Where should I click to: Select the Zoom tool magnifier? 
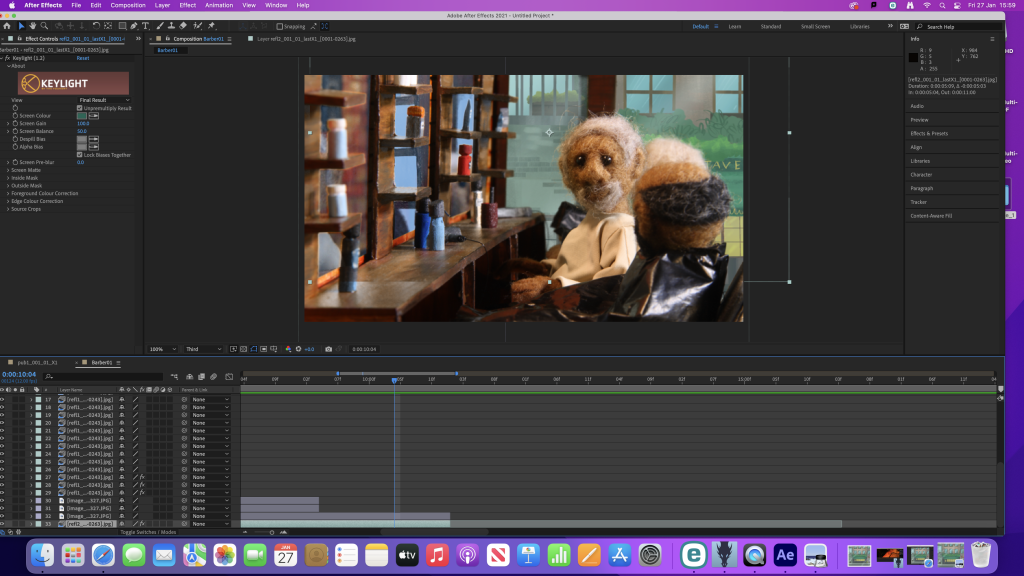[x=44, y=26]
